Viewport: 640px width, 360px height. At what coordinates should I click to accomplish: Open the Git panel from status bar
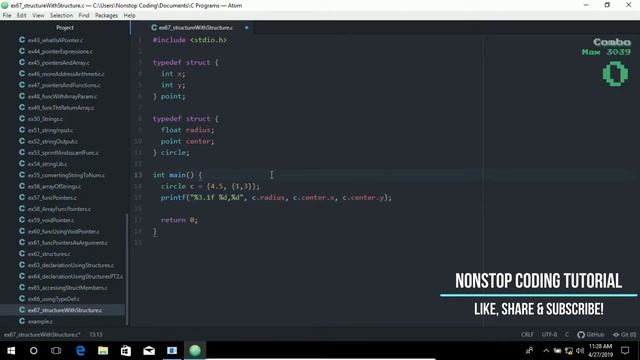click(624, 335)
